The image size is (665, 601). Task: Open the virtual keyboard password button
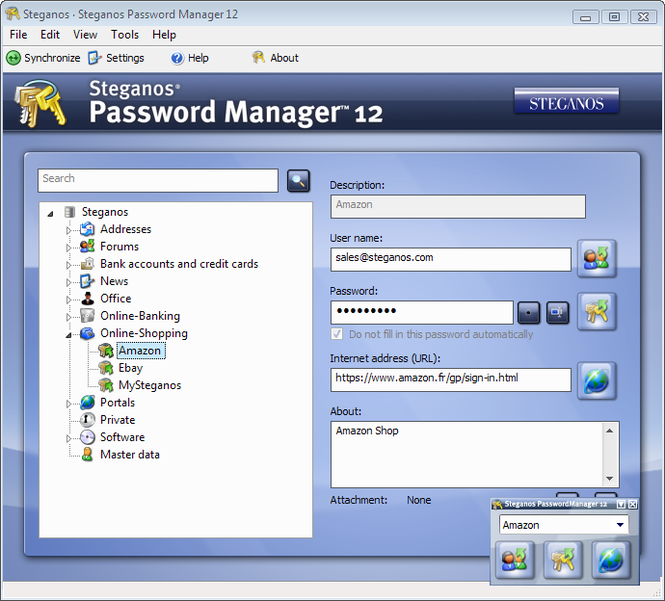[x=557, y=313]
